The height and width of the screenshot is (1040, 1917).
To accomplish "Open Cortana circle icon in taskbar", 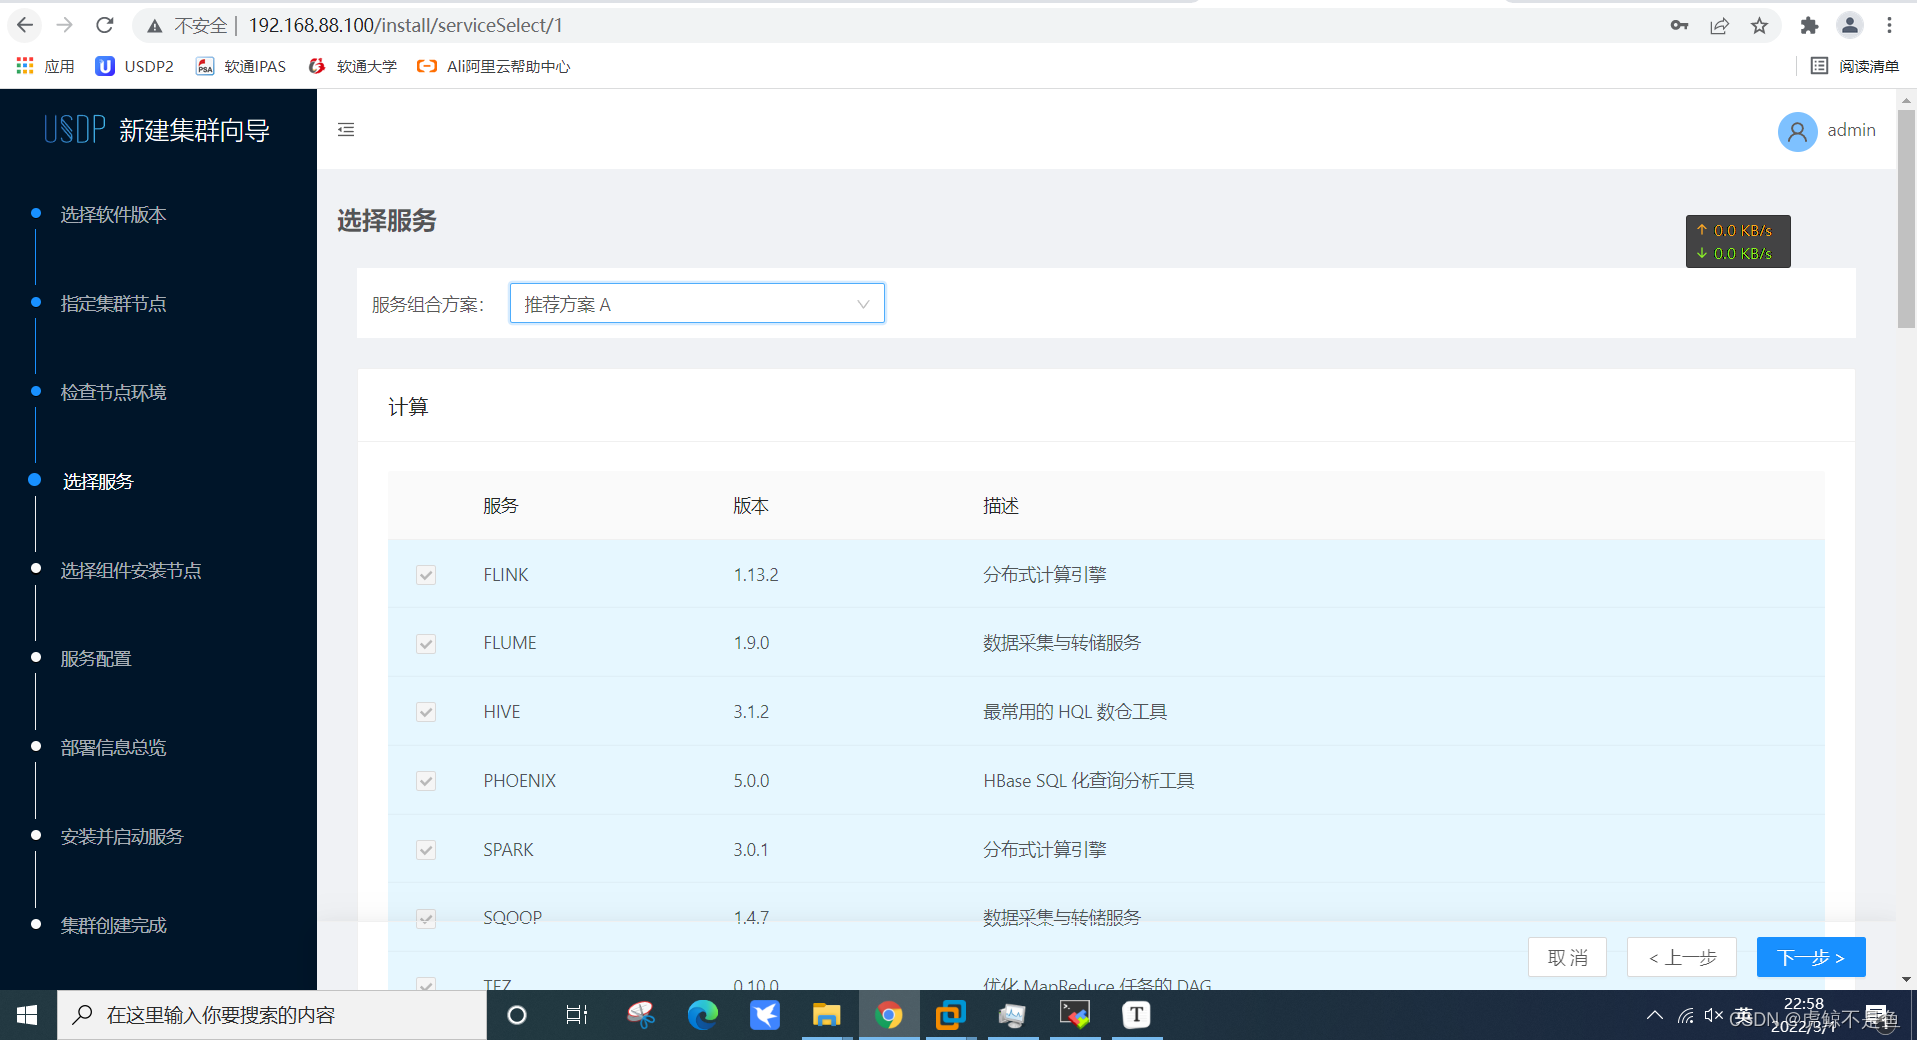I will point(517,1015).
